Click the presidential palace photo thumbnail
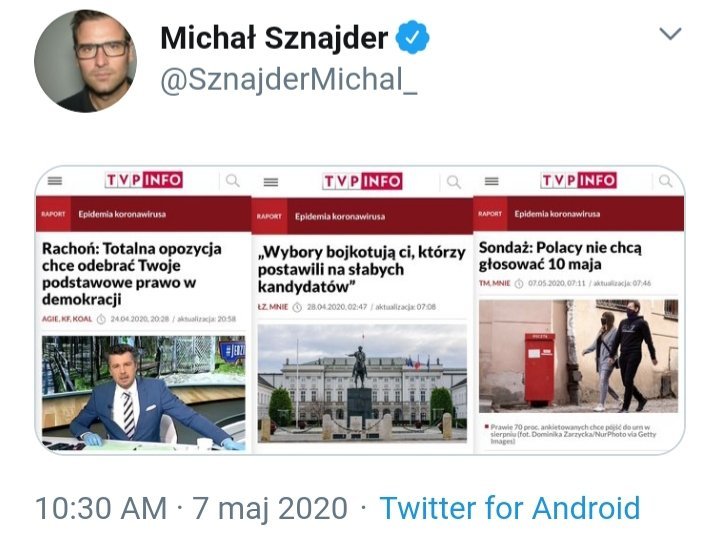Image resolution: width=720 pixels, height=540 pixels. (x=362, y=383)
